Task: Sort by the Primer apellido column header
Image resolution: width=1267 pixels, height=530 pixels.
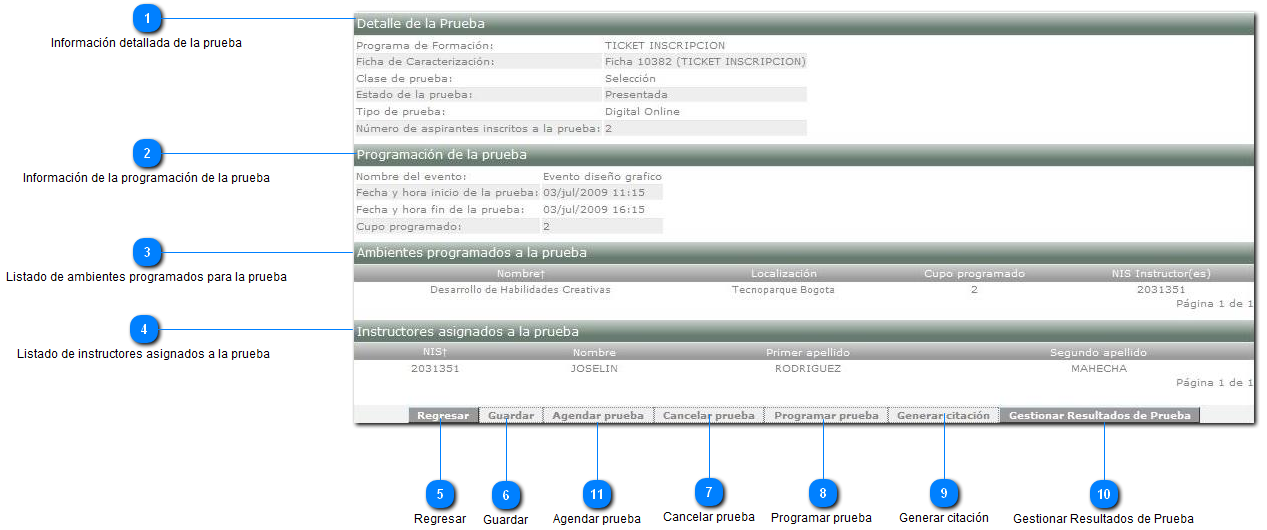Action: click(x=808, y=353)
